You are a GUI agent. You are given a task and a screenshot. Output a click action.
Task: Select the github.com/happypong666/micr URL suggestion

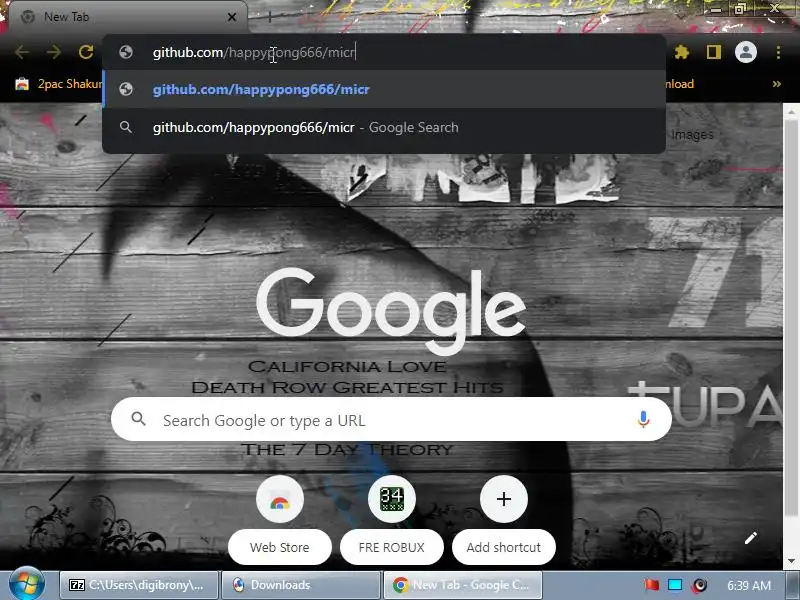pyautogui.click(x=384, y=89)
